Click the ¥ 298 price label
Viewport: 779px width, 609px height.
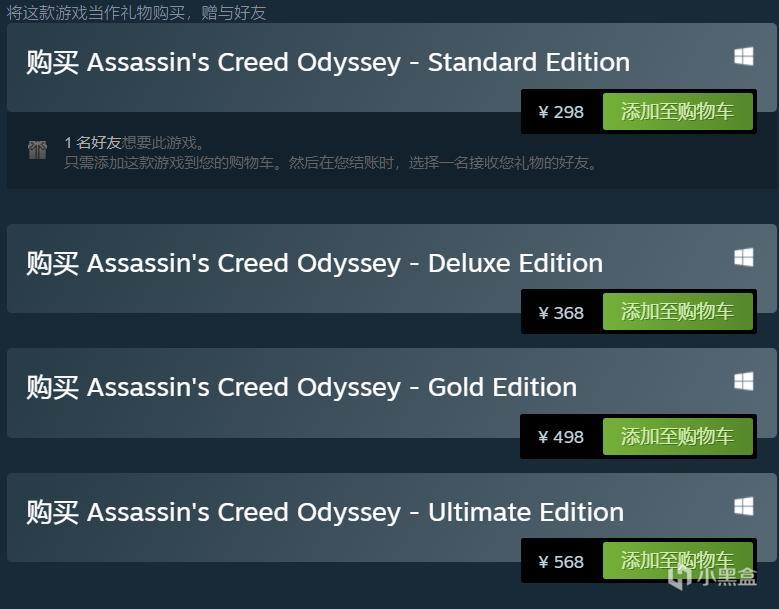click(561, 112)
